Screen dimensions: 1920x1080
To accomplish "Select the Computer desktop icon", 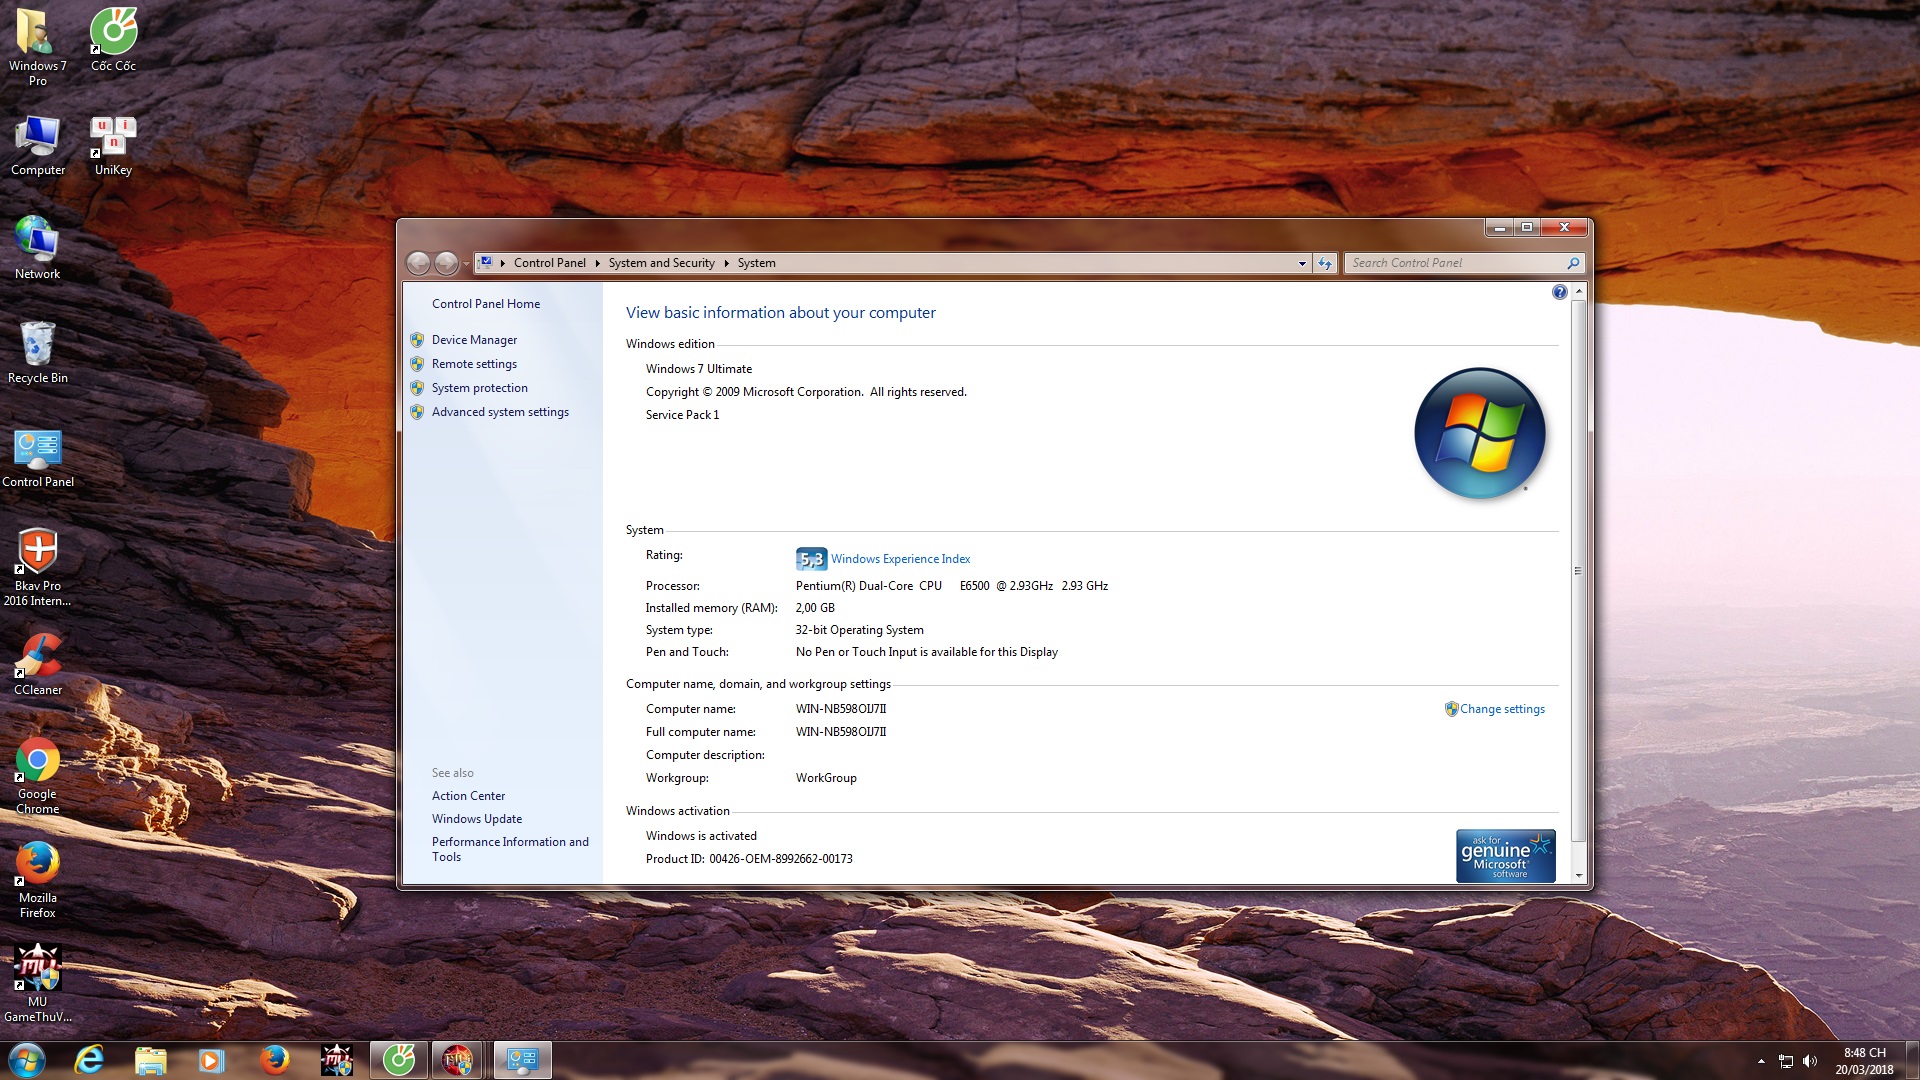I will point(37,146).
